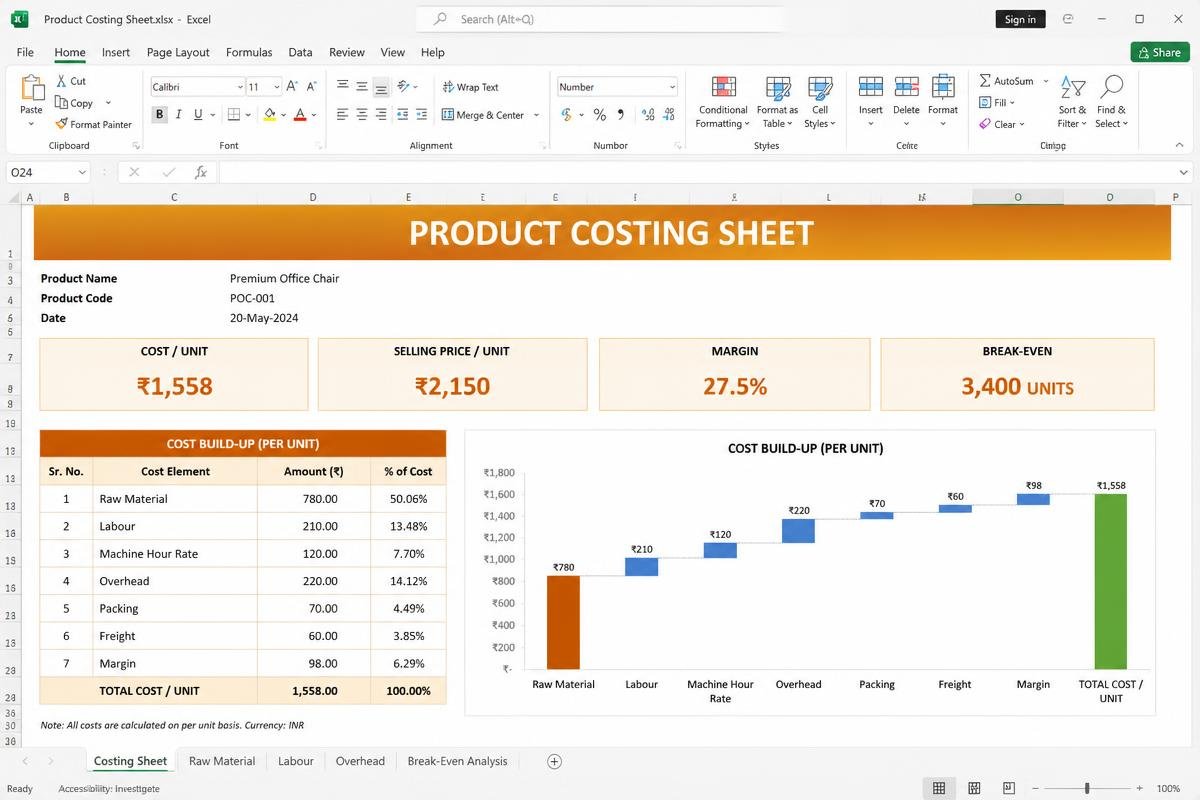Decrease font size with the small A
Viewport: 1200px width, 800px height.
click(x=311, y=87)
